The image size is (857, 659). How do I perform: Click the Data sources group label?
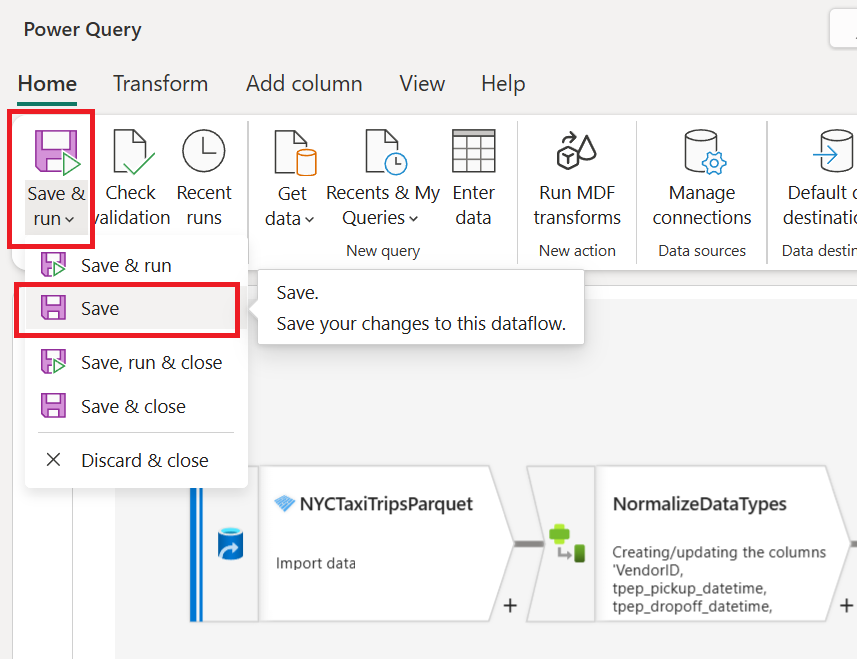tap(702, 251)
